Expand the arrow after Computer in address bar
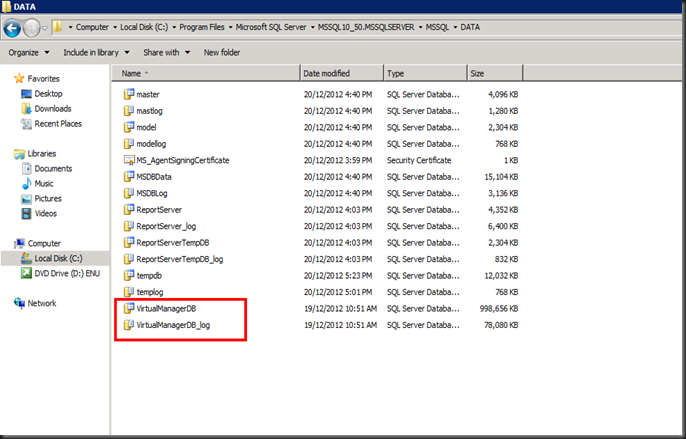This screenshot has width=686, height=439. click(115, 27)
